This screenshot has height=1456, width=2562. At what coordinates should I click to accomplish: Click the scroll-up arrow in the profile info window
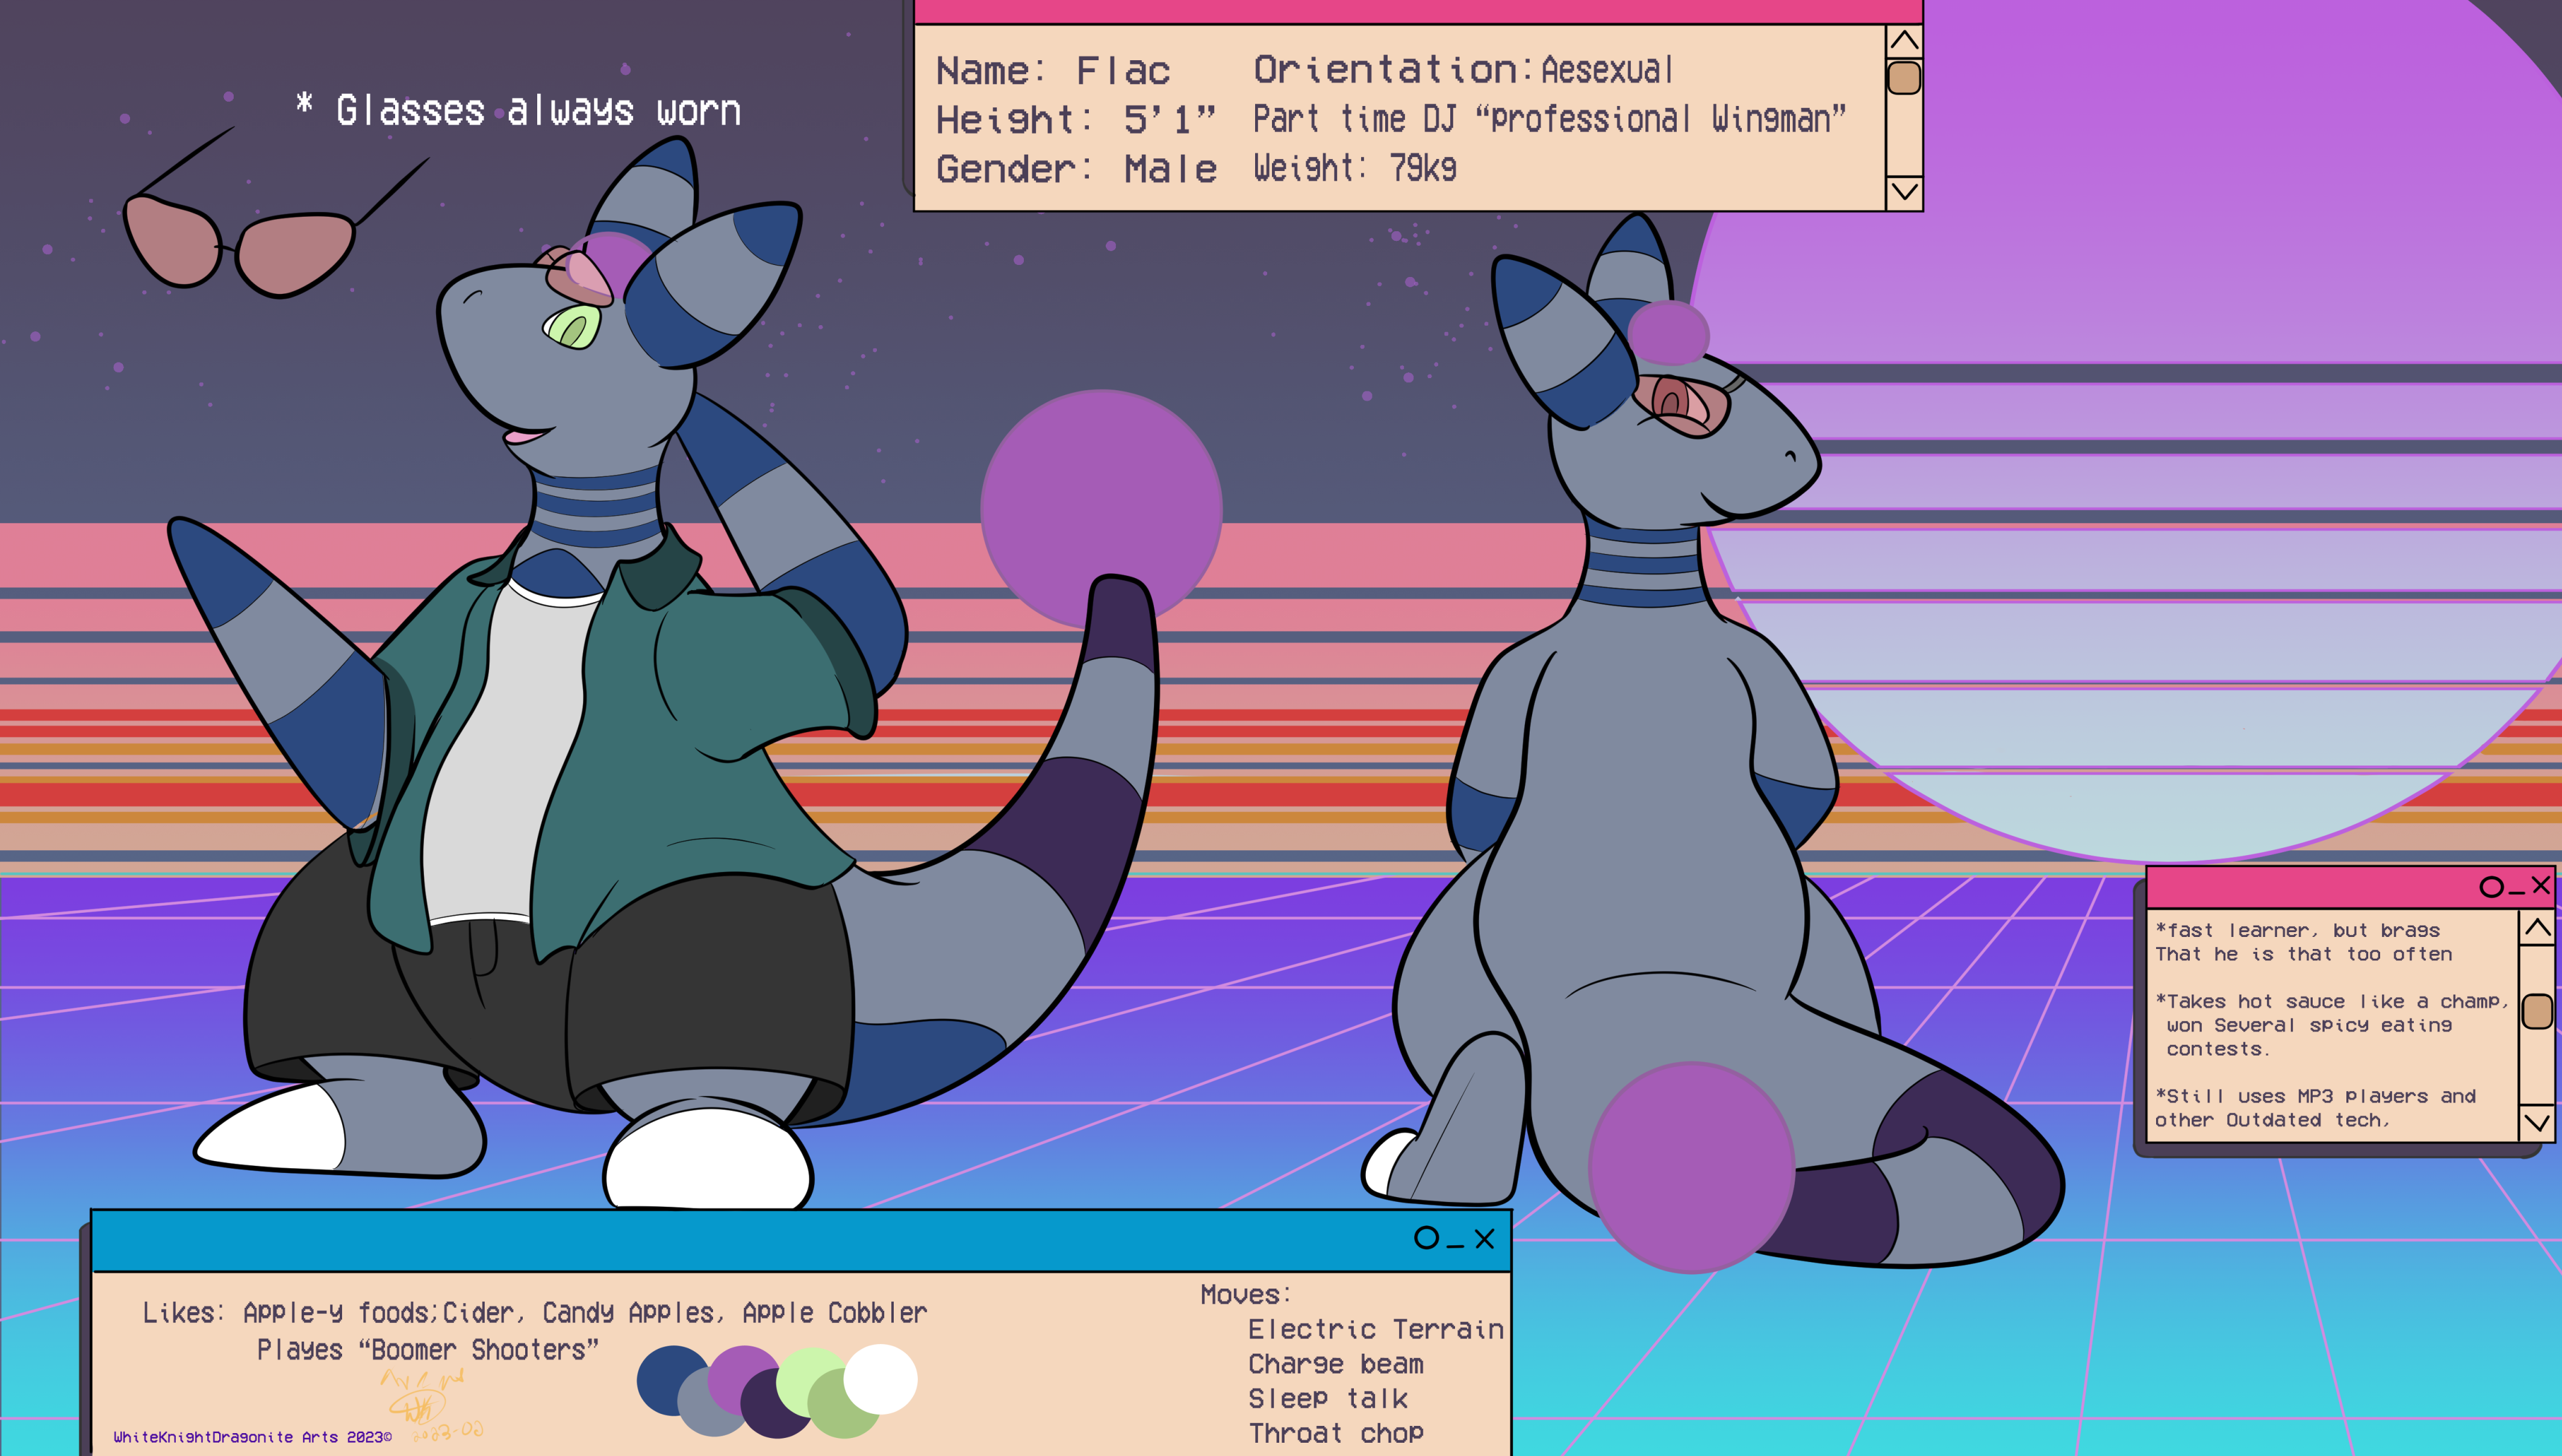[1904, 41]
